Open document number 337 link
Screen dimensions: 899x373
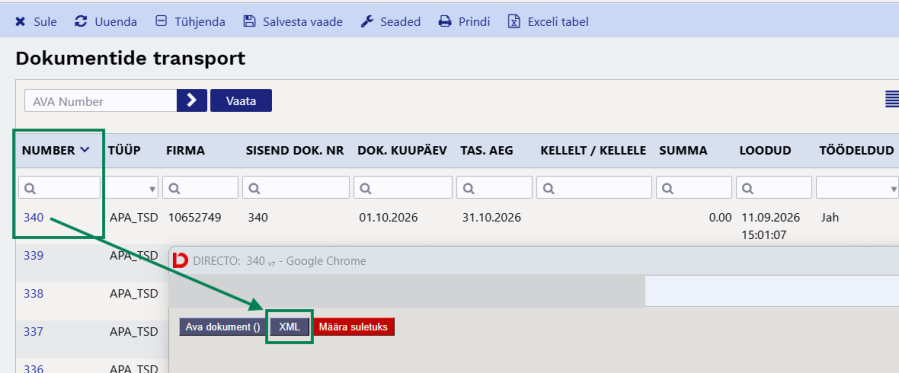point(33,332)
